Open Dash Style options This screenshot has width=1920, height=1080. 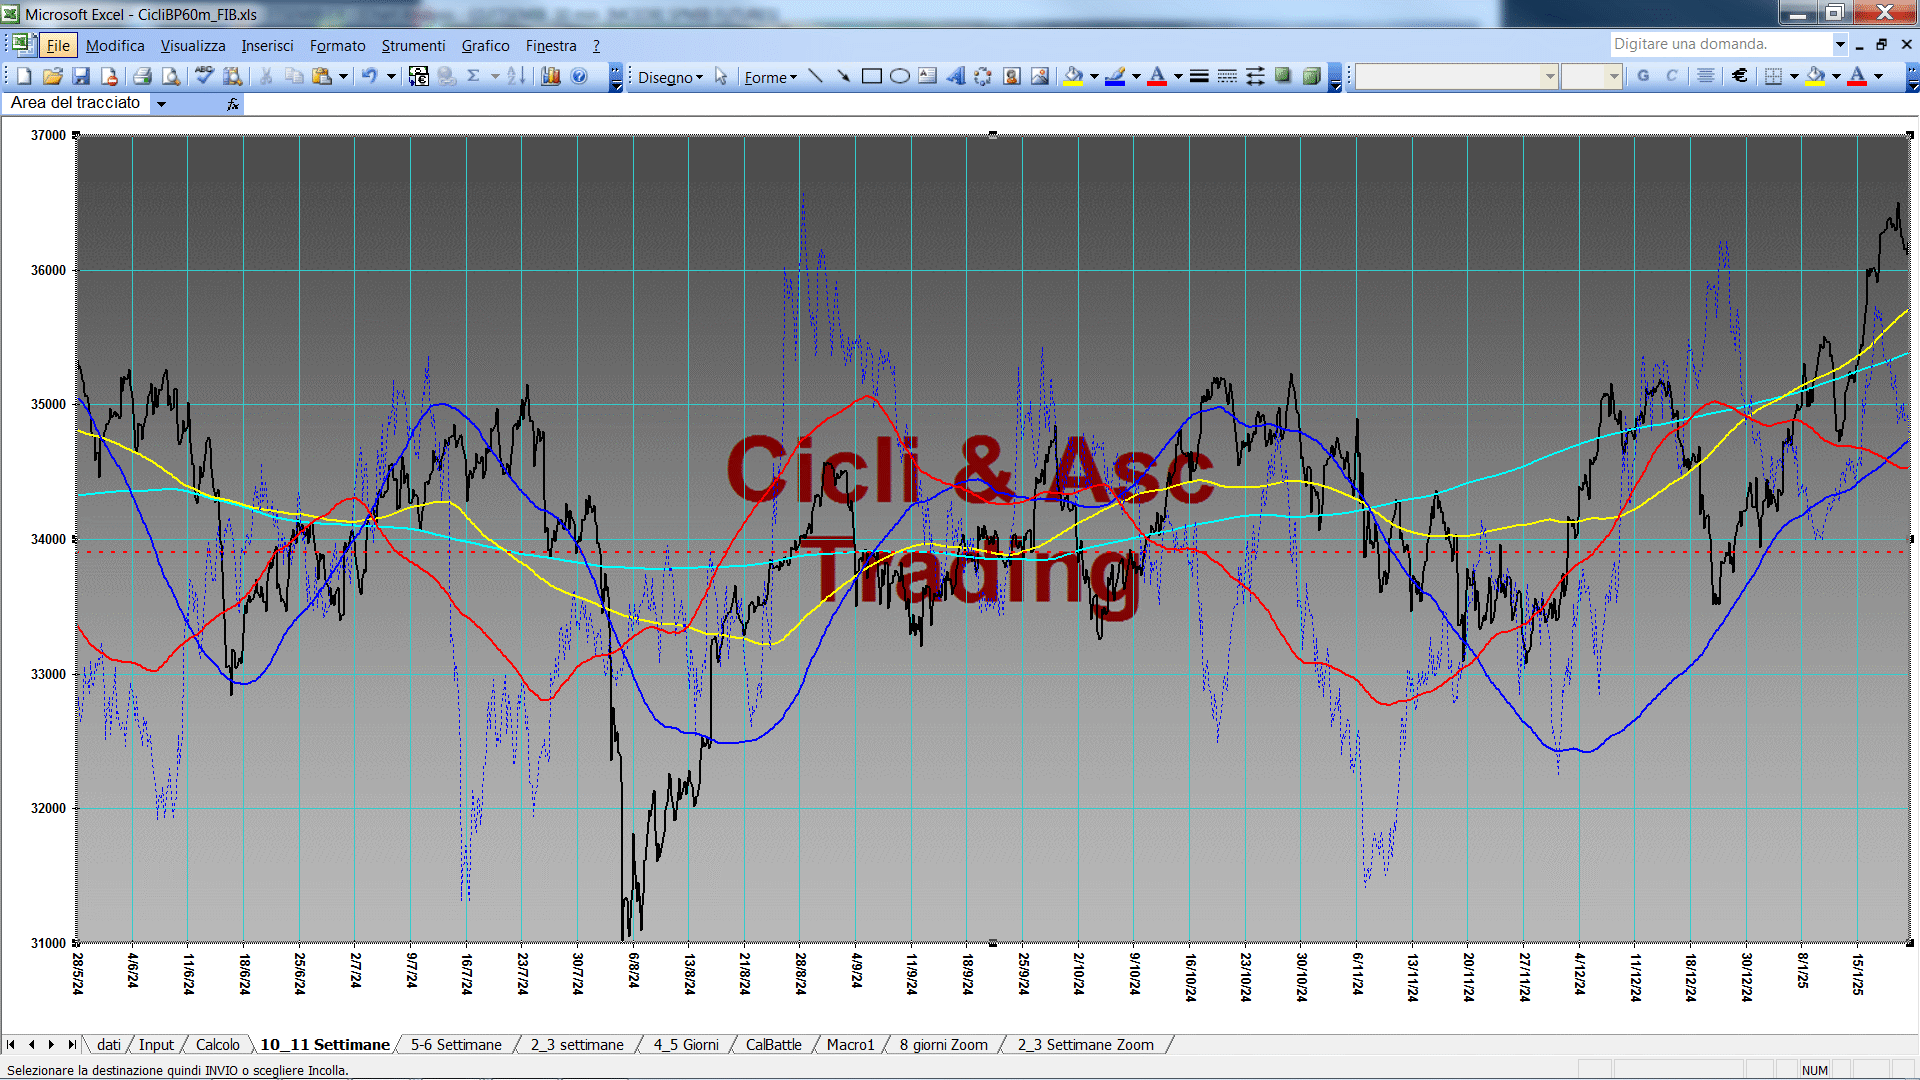[1227, 77]
